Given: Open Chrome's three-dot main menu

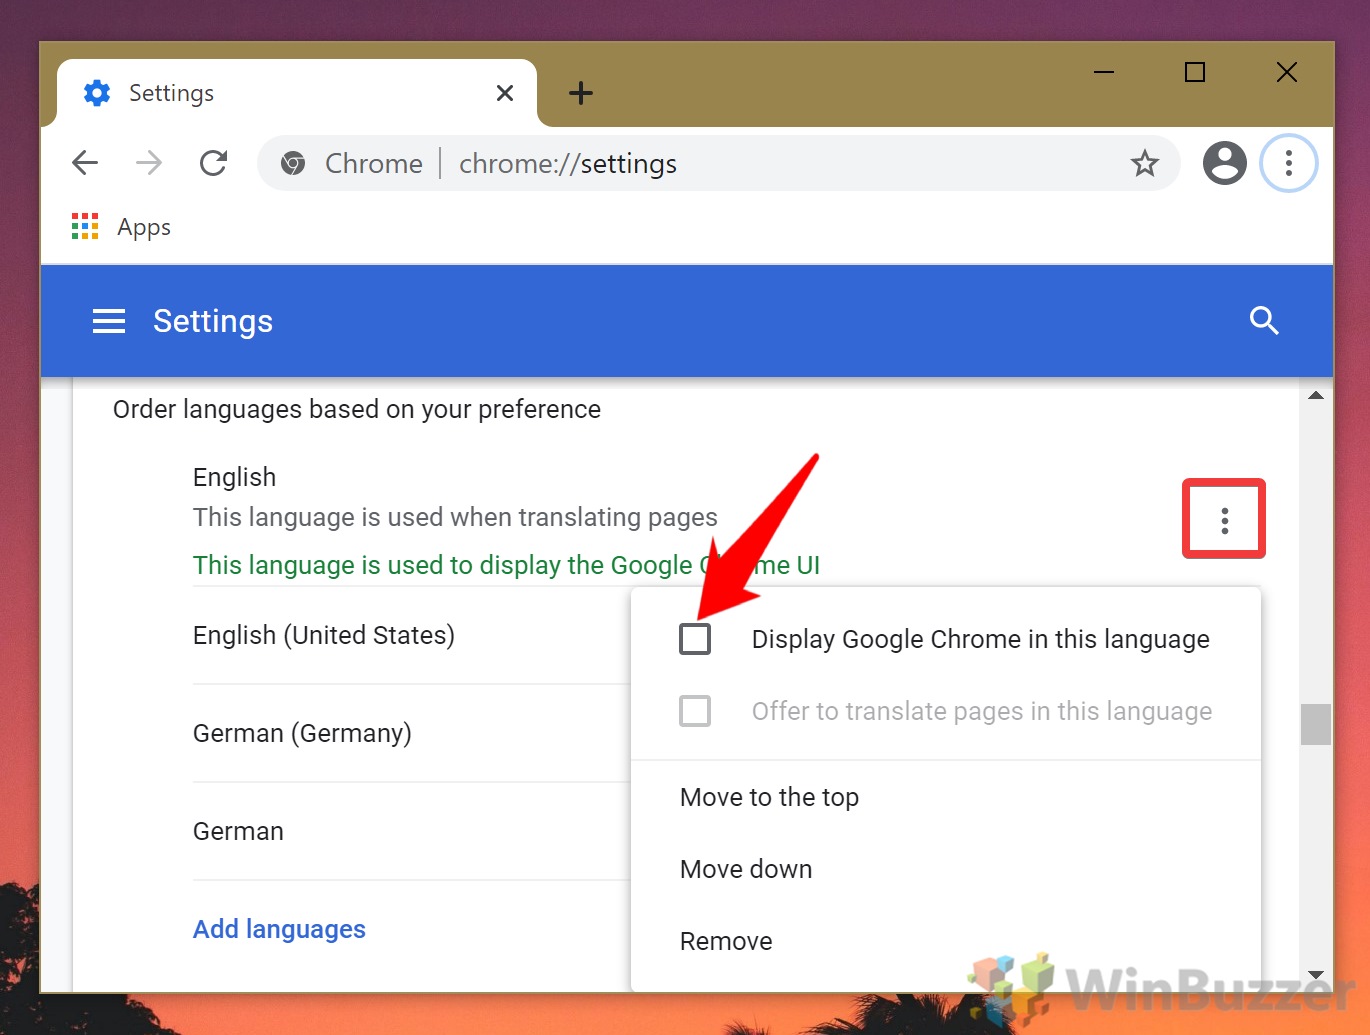Looking at the screenshot, I should coord(1288,163).
